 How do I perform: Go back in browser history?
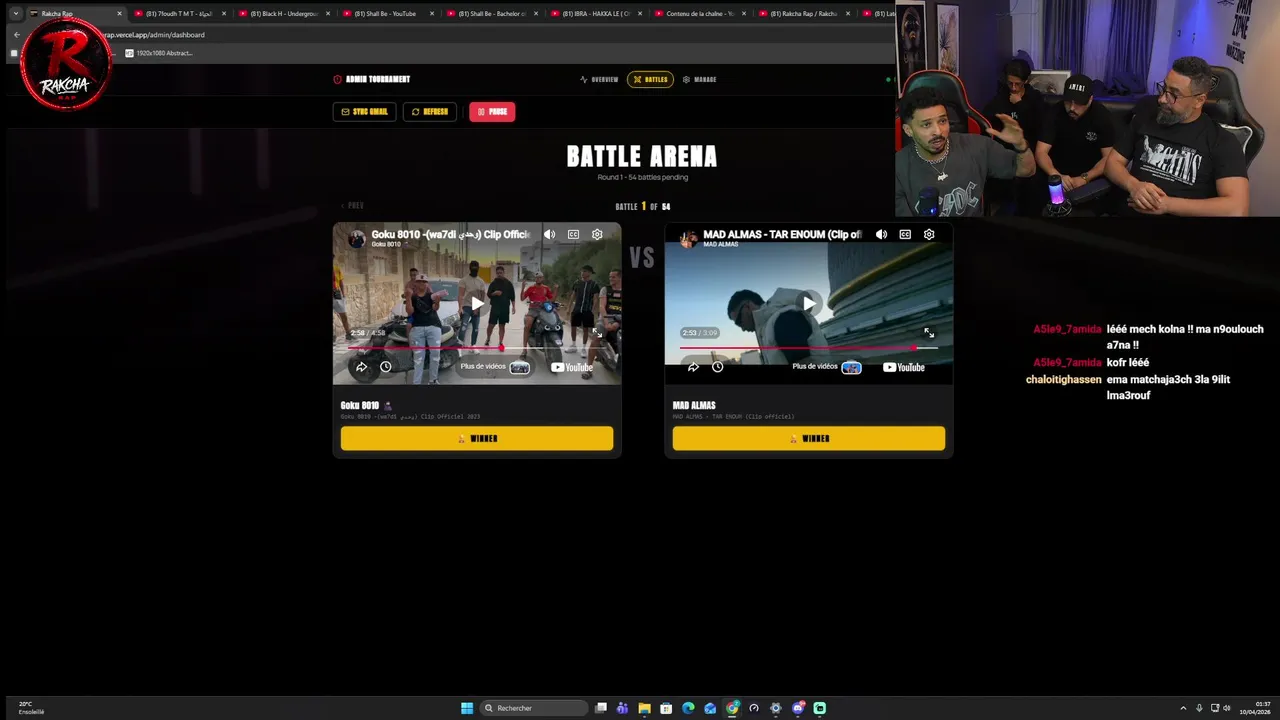tap(16, 34)
